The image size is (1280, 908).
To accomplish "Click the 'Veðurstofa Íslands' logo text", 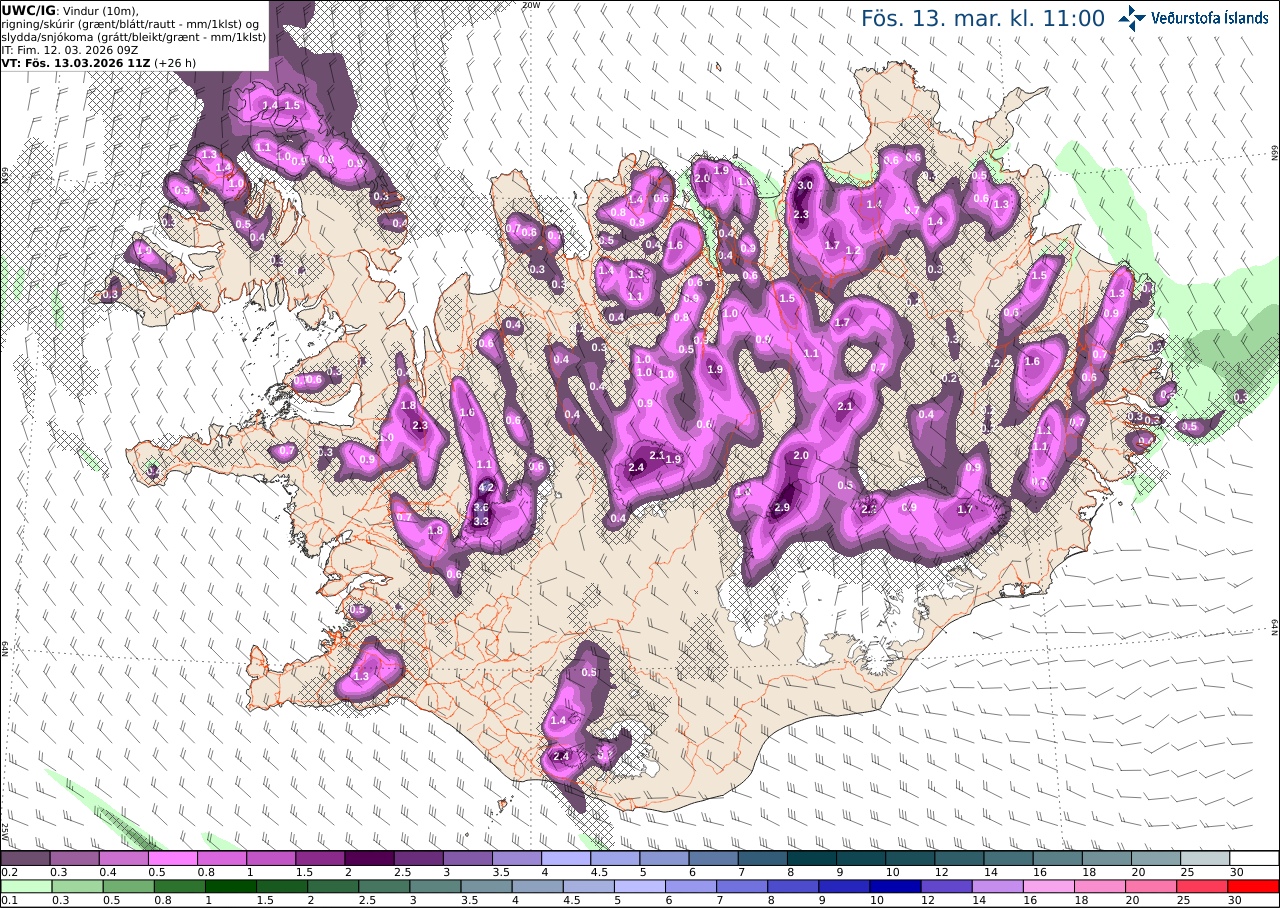I will pos(1209,17).
